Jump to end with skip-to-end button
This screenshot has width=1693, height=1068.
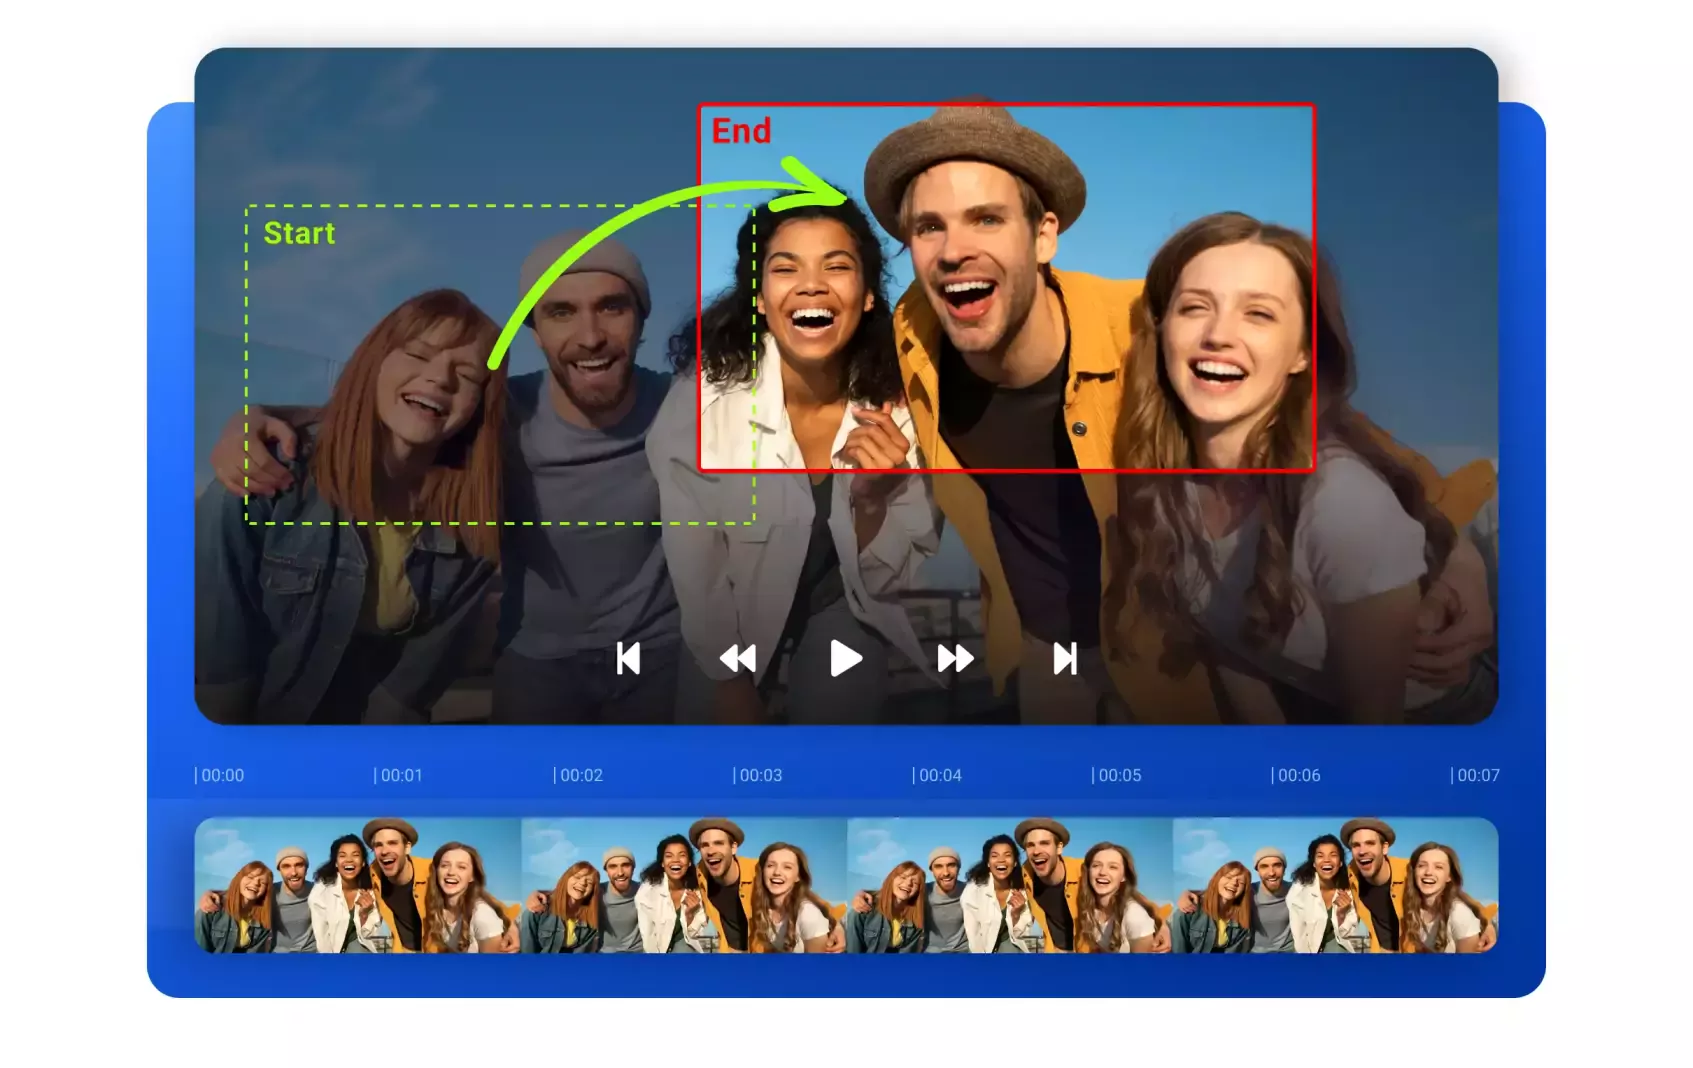(x=1065, y=659)
